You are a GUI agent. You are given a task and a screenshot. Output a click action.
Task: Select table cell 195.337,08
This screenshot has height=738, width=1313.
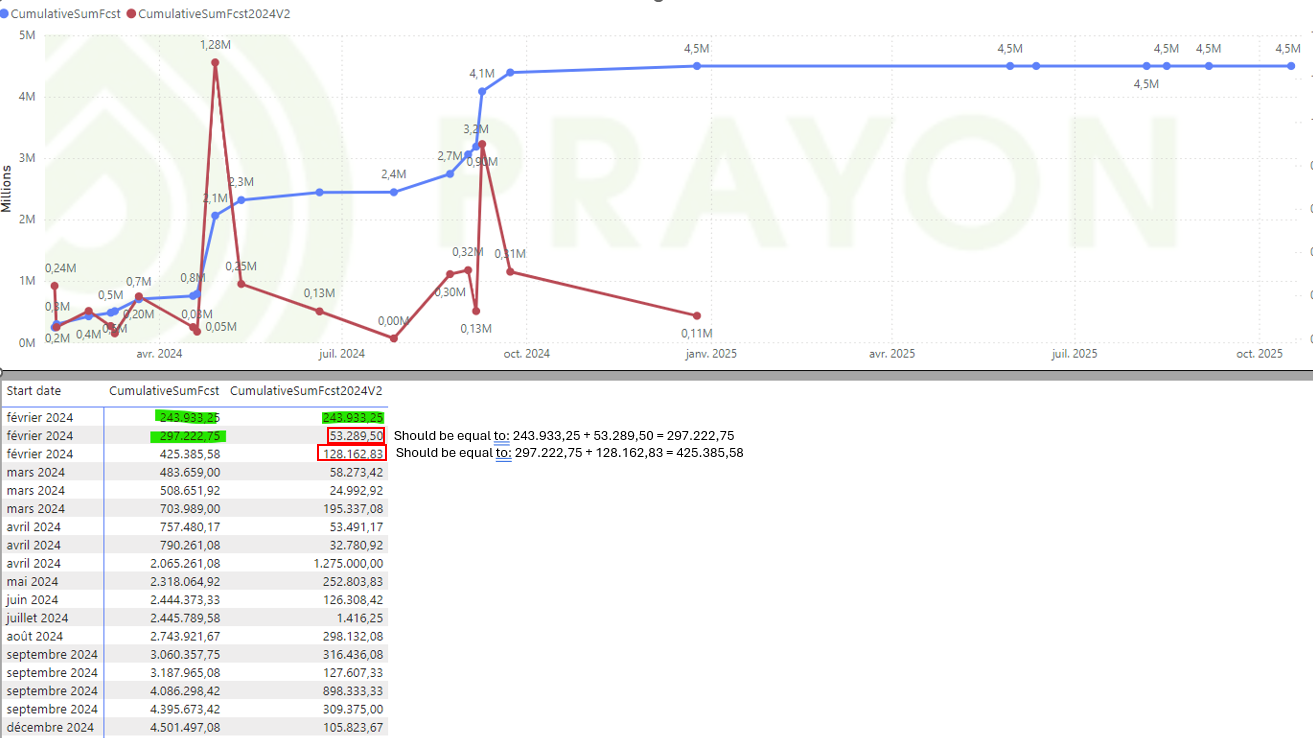coord(352,508)
